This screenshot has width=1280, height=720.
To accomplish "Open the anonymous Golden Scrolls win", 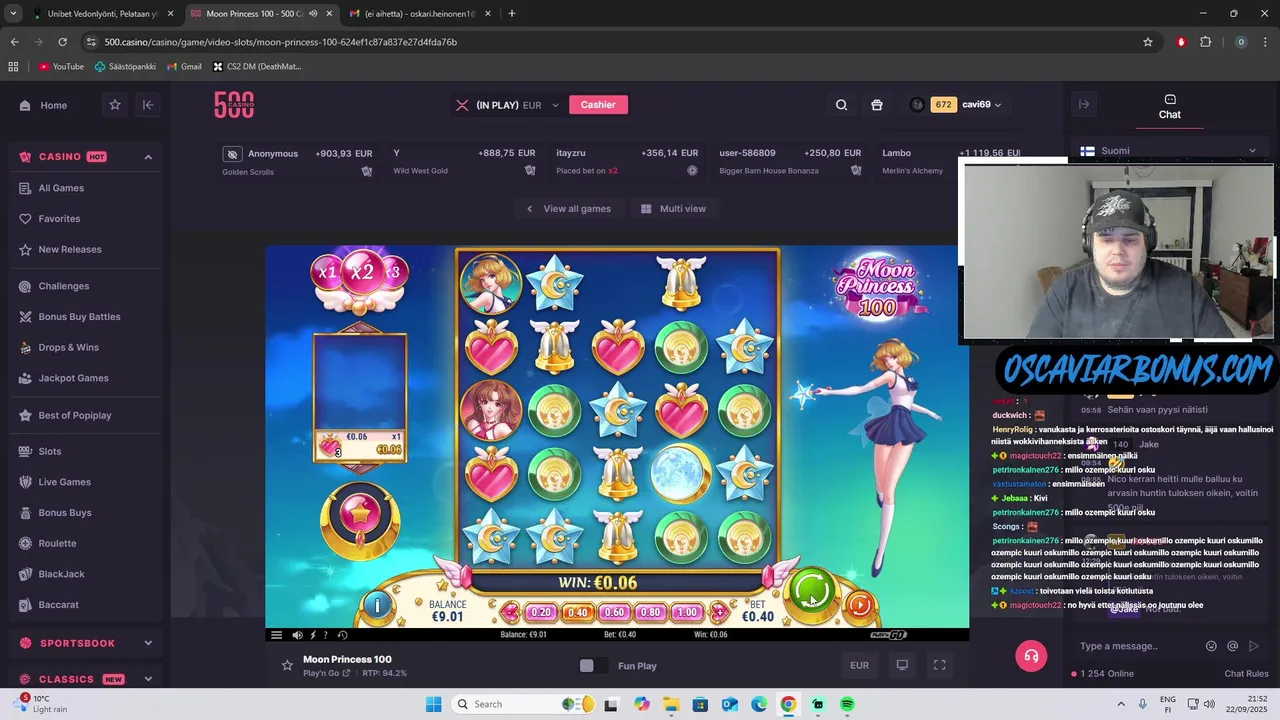I will click(297, 162).
